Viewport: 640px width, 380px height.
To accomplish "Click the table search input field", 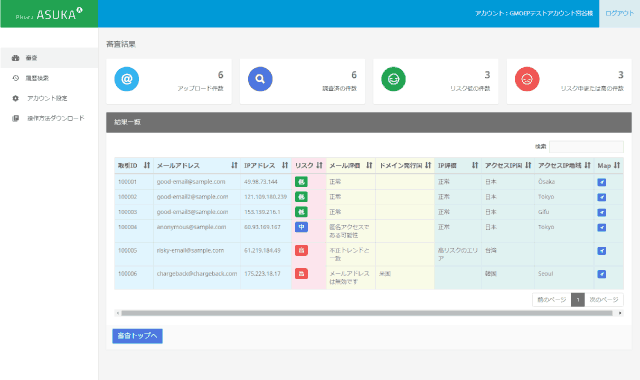I will 586,147.
